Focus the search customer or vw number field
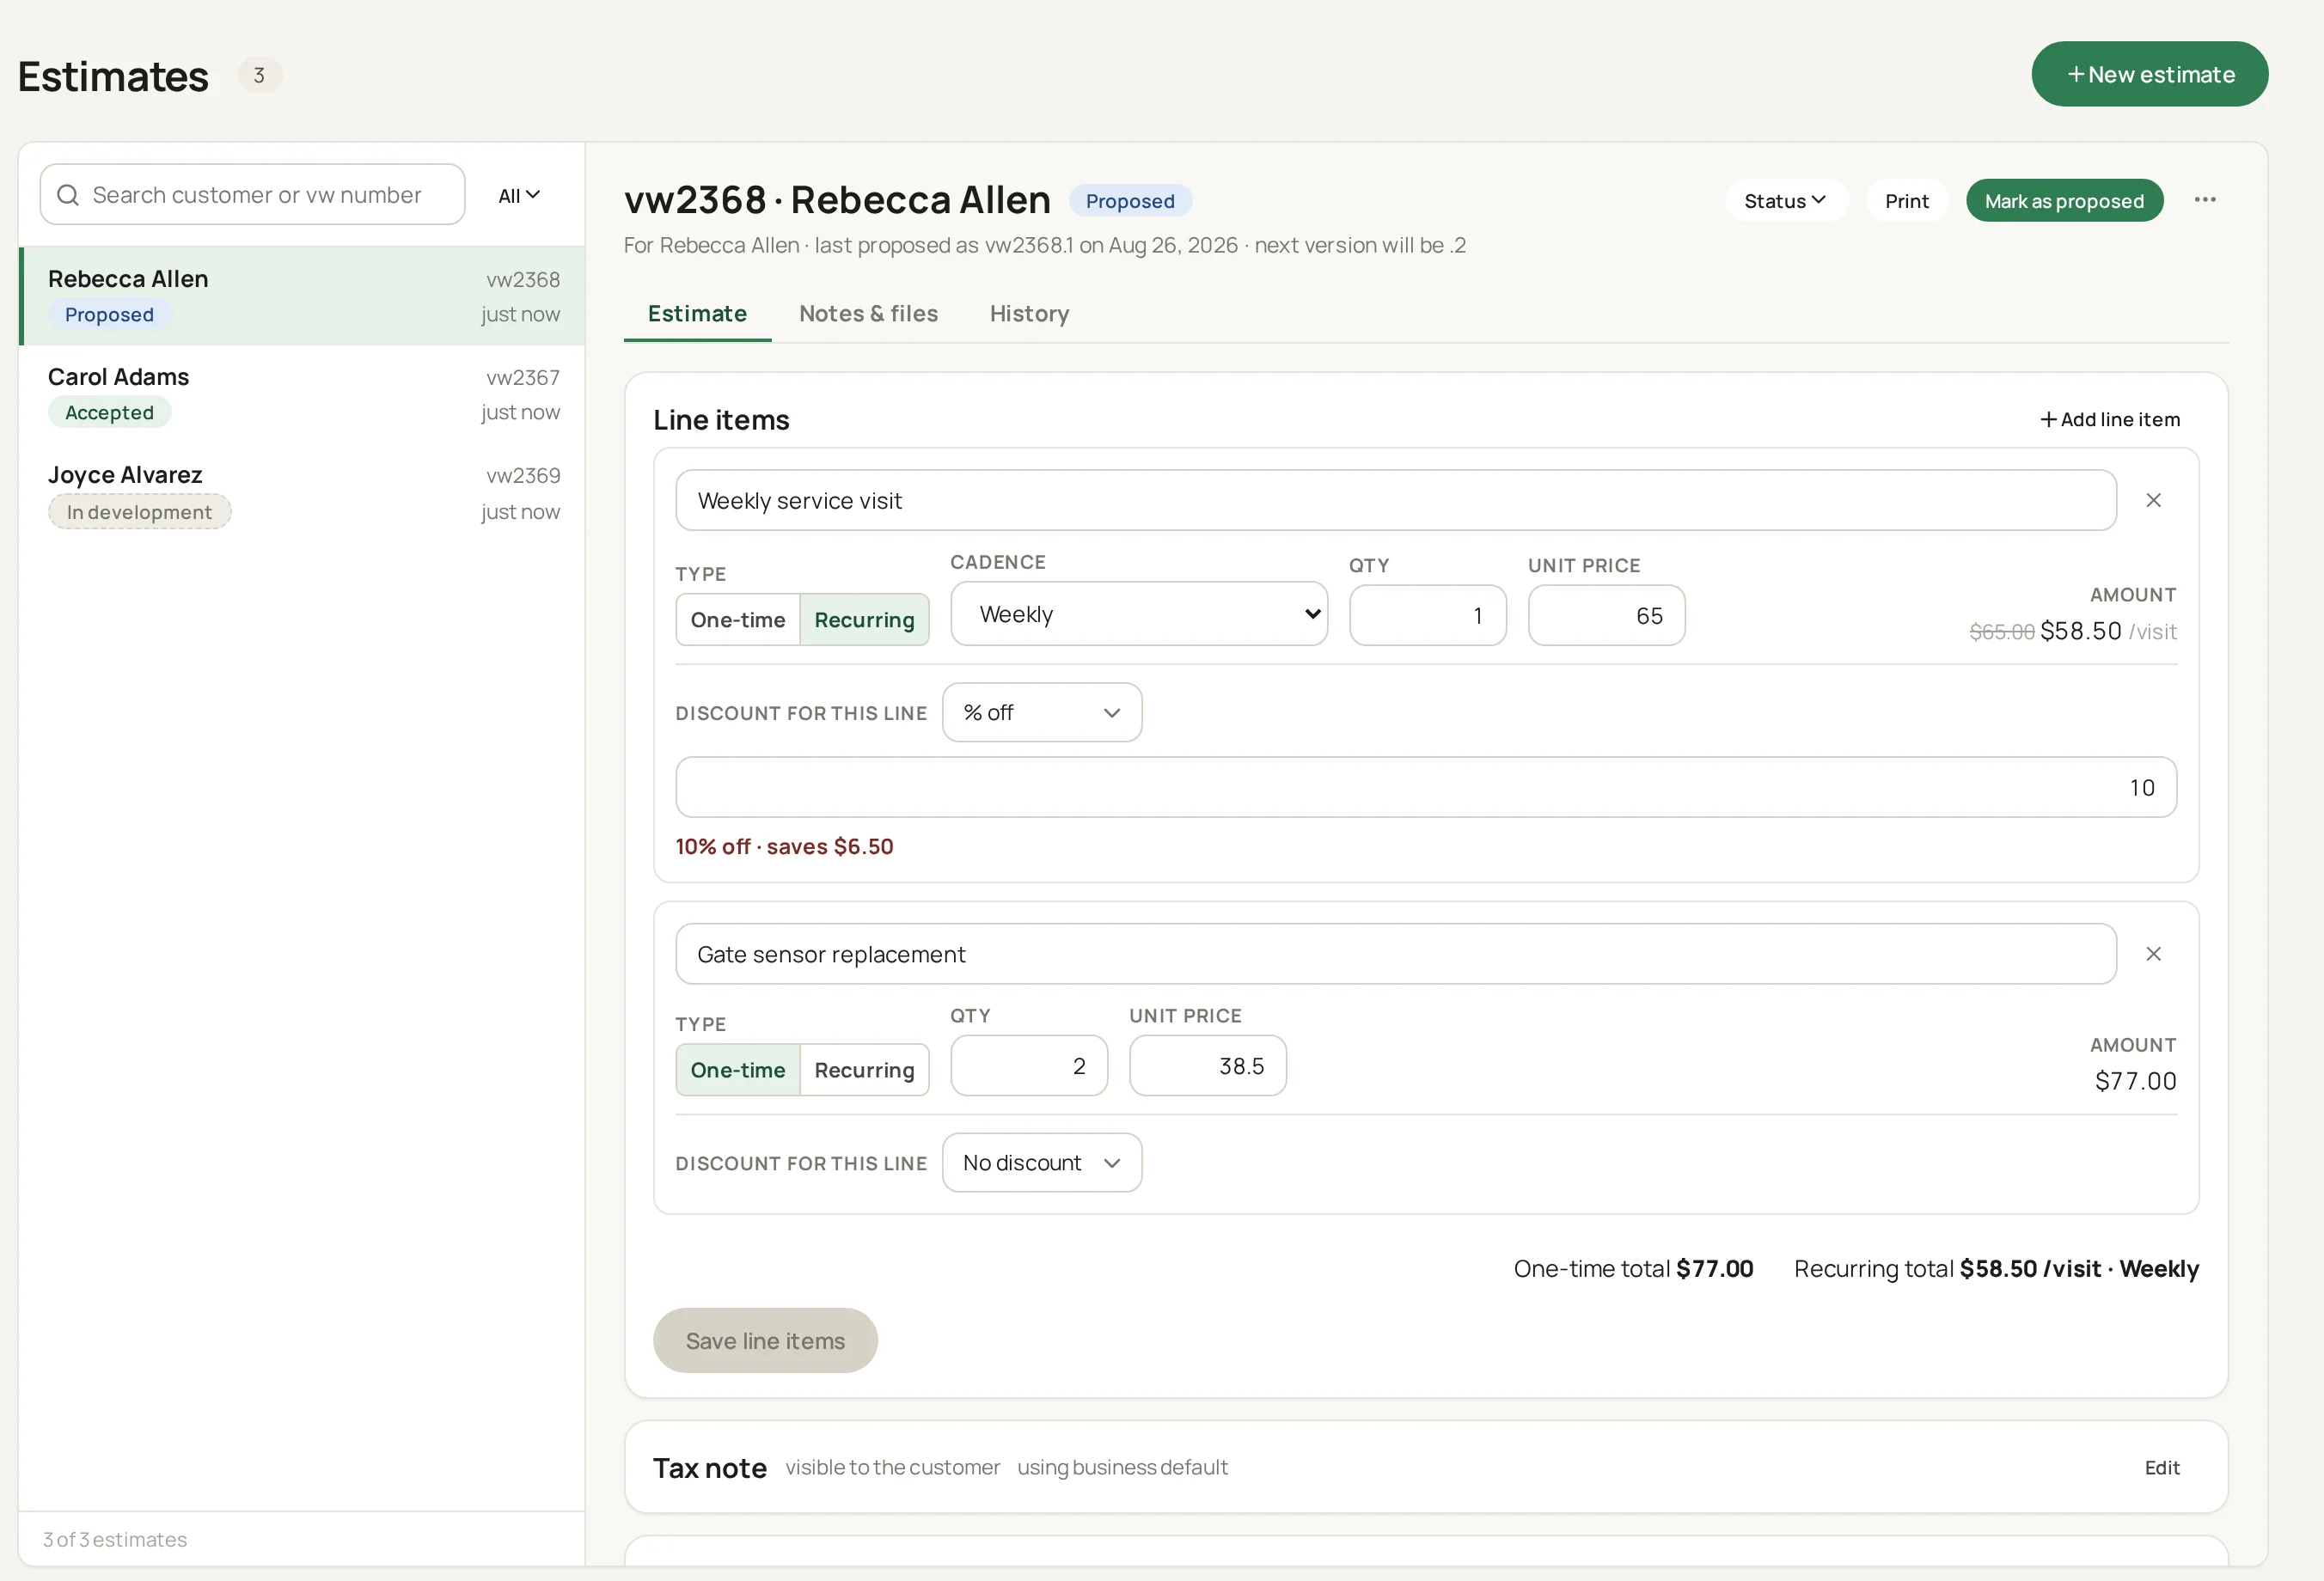The width and height of the screenshot is (2324, 1581). tap(252, 195)
